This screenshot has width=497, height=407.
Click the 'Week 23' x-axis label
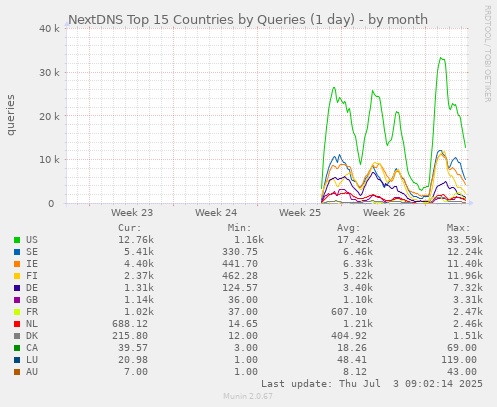click(x=132, y=213)
